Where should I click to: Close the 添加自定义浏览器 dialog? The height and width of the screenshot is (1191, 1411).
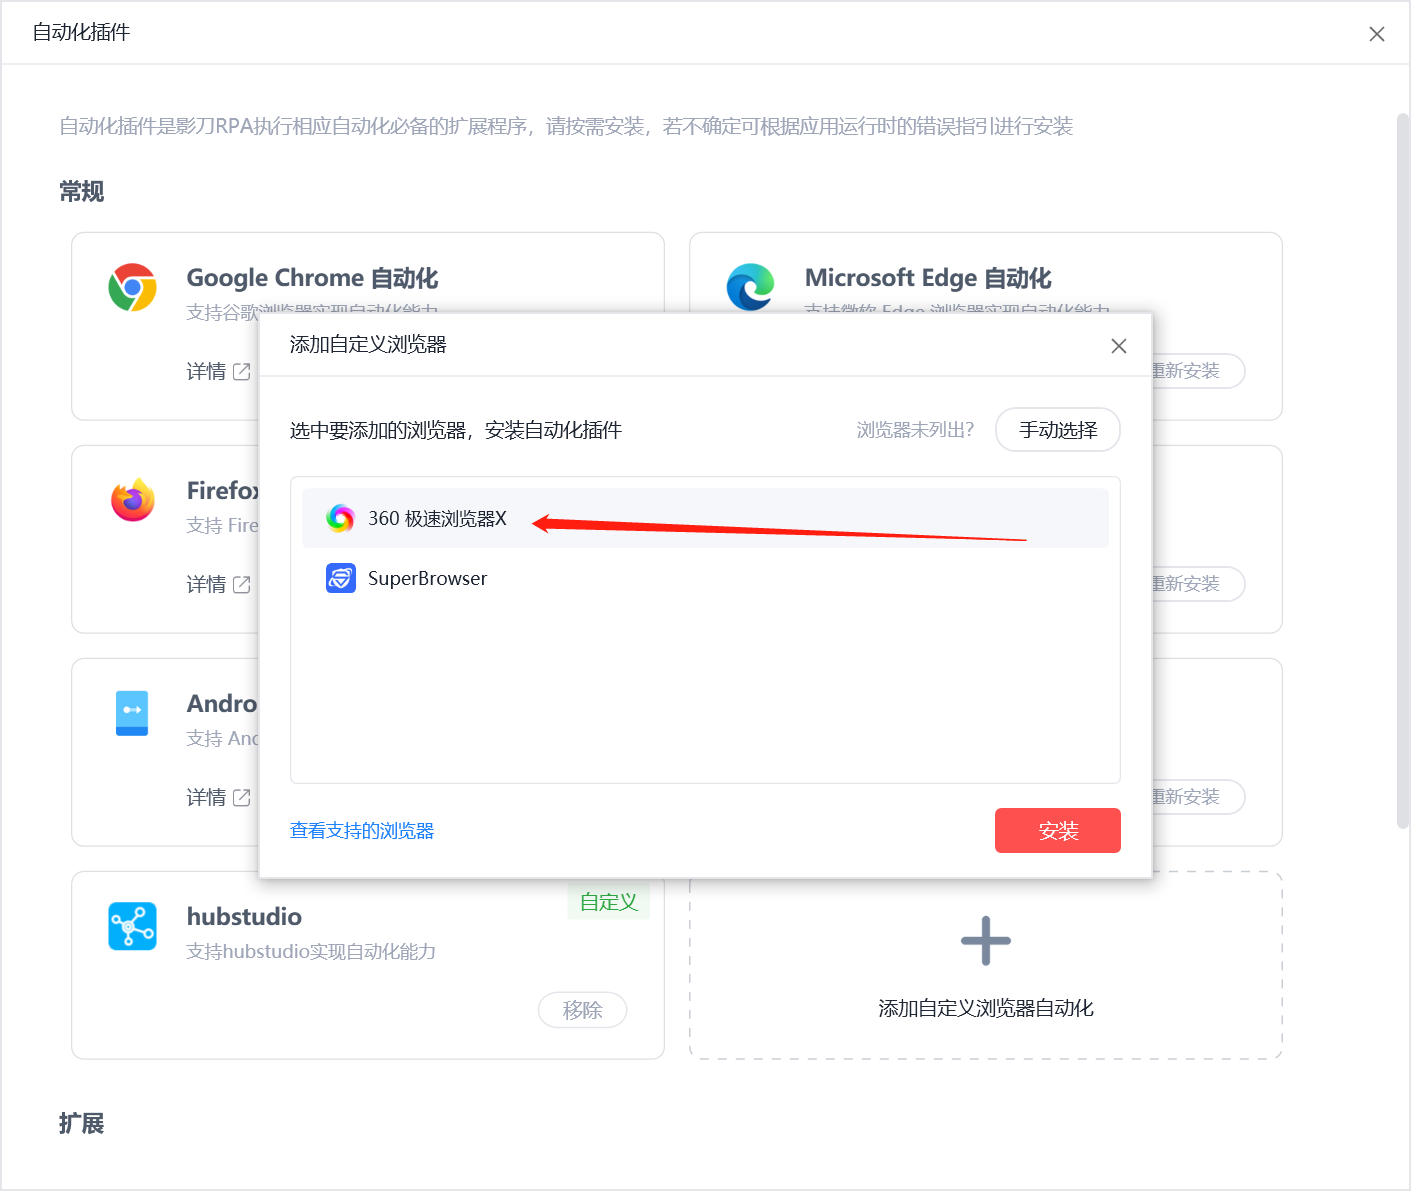1119,346
